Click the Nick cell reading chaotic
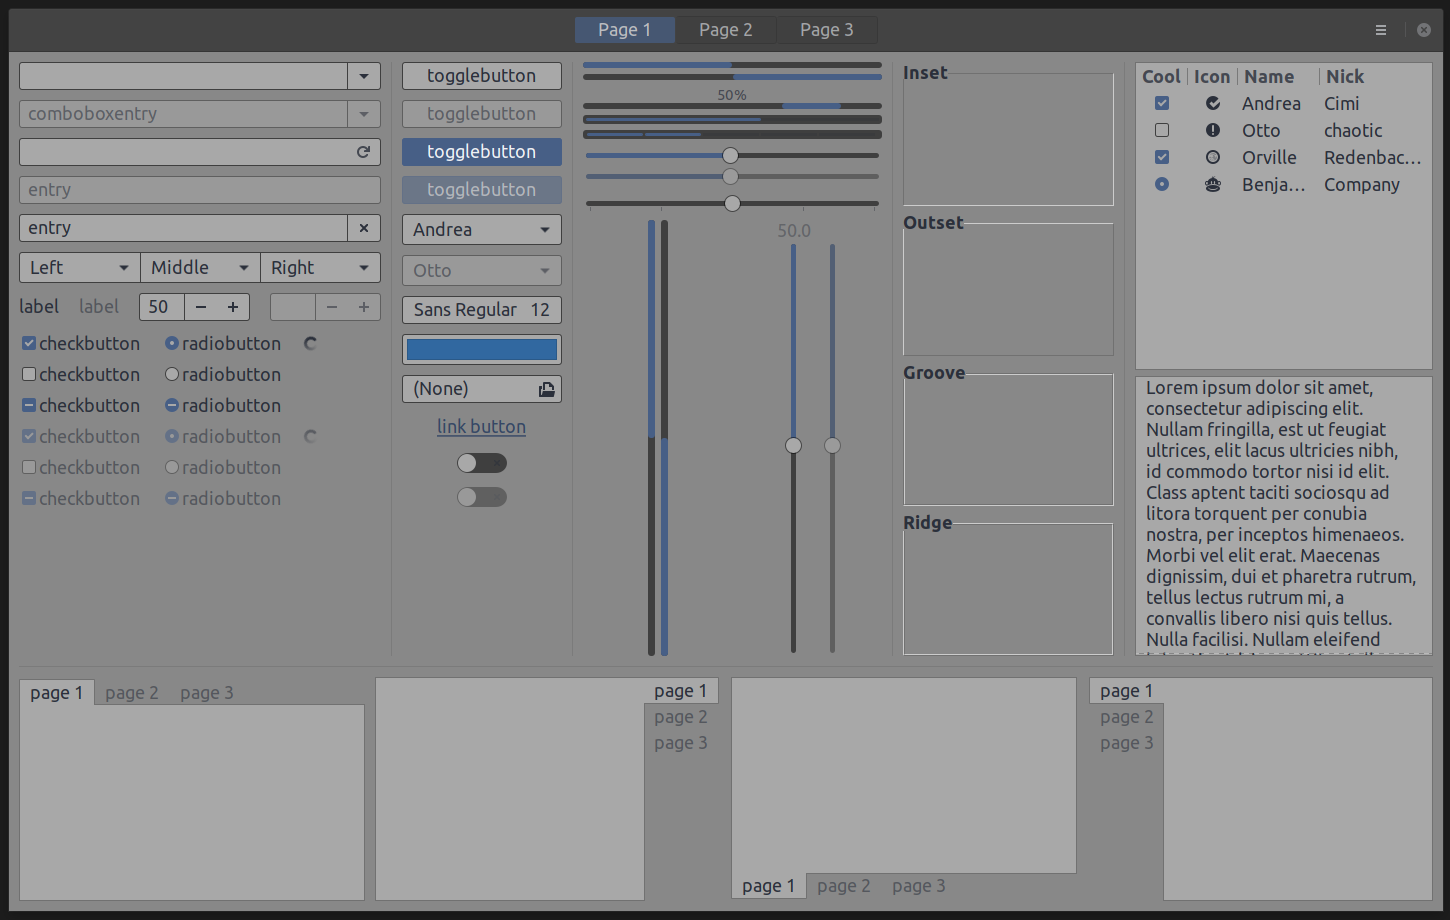The width and height of the screenshot is (1450, 920). 1353,130
